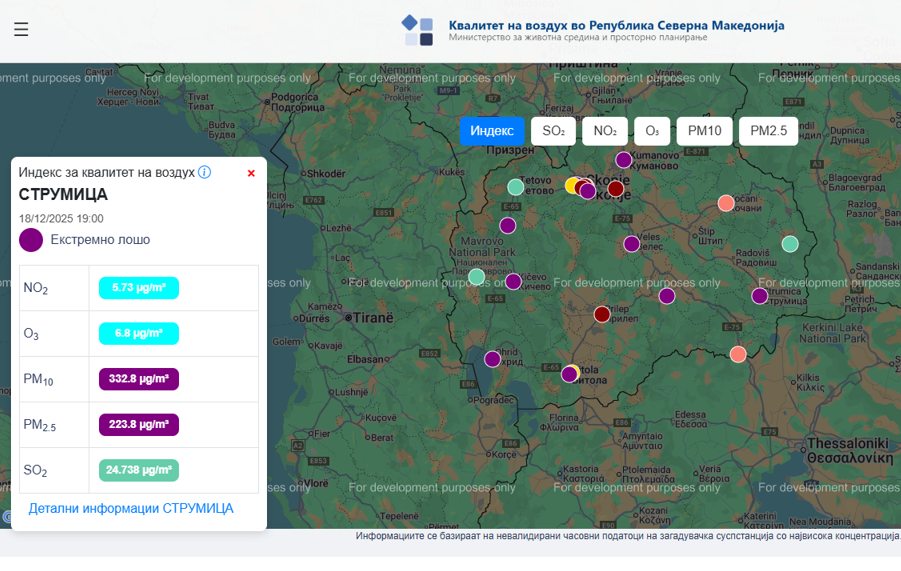This screenshot has height=571, width=901.
Task: Click the info icon beside index title
Action: pyautogui.click(x=204, y=172)
